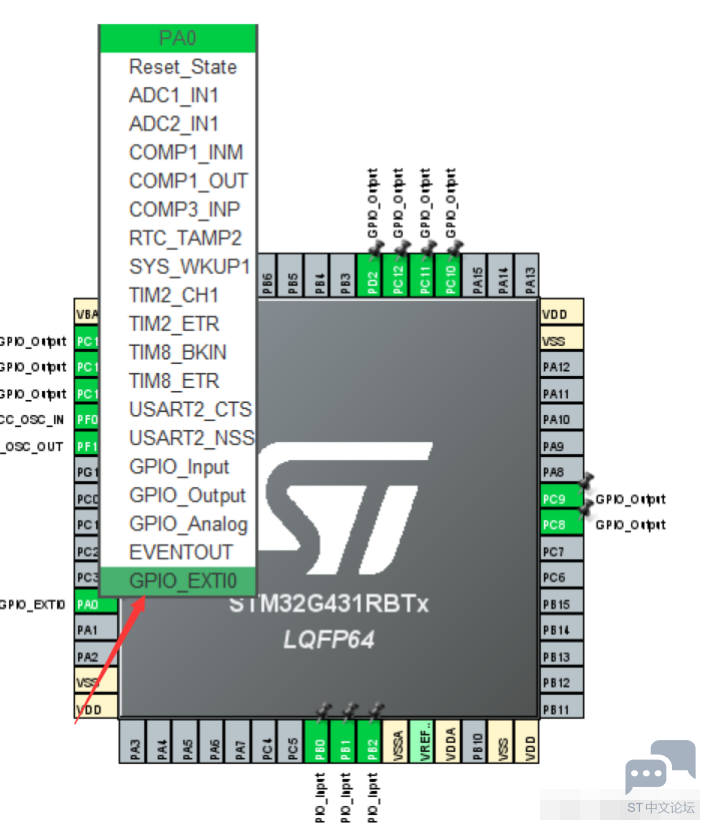Select COMP1_OUT in pin menu
704x823 pixels.
pyautogui.click(x=178, y=181)
